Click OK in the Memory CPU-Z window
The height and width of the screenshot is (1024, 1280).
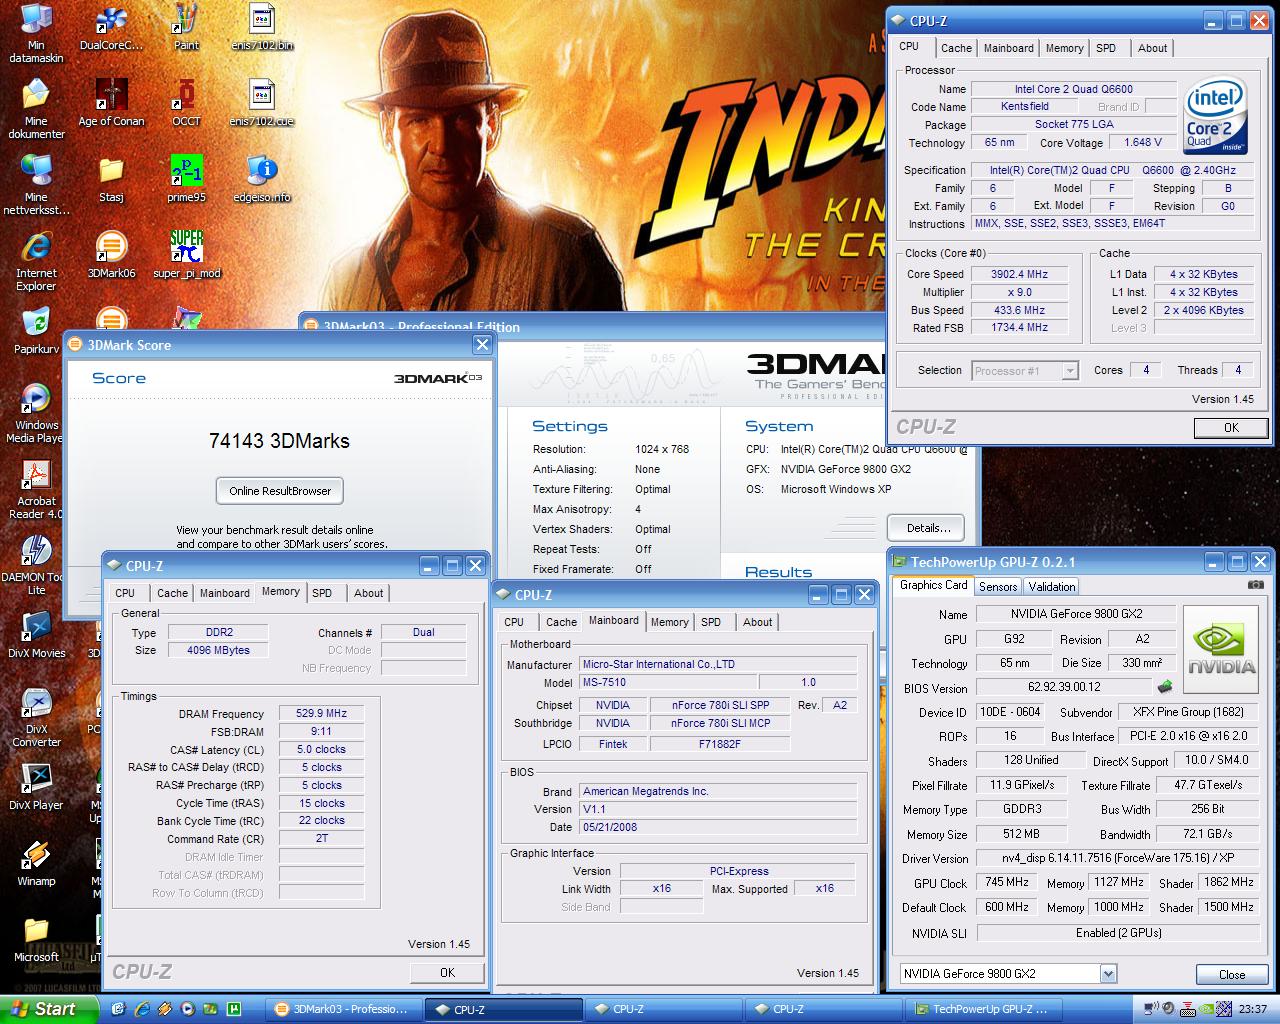coord(447,972)
